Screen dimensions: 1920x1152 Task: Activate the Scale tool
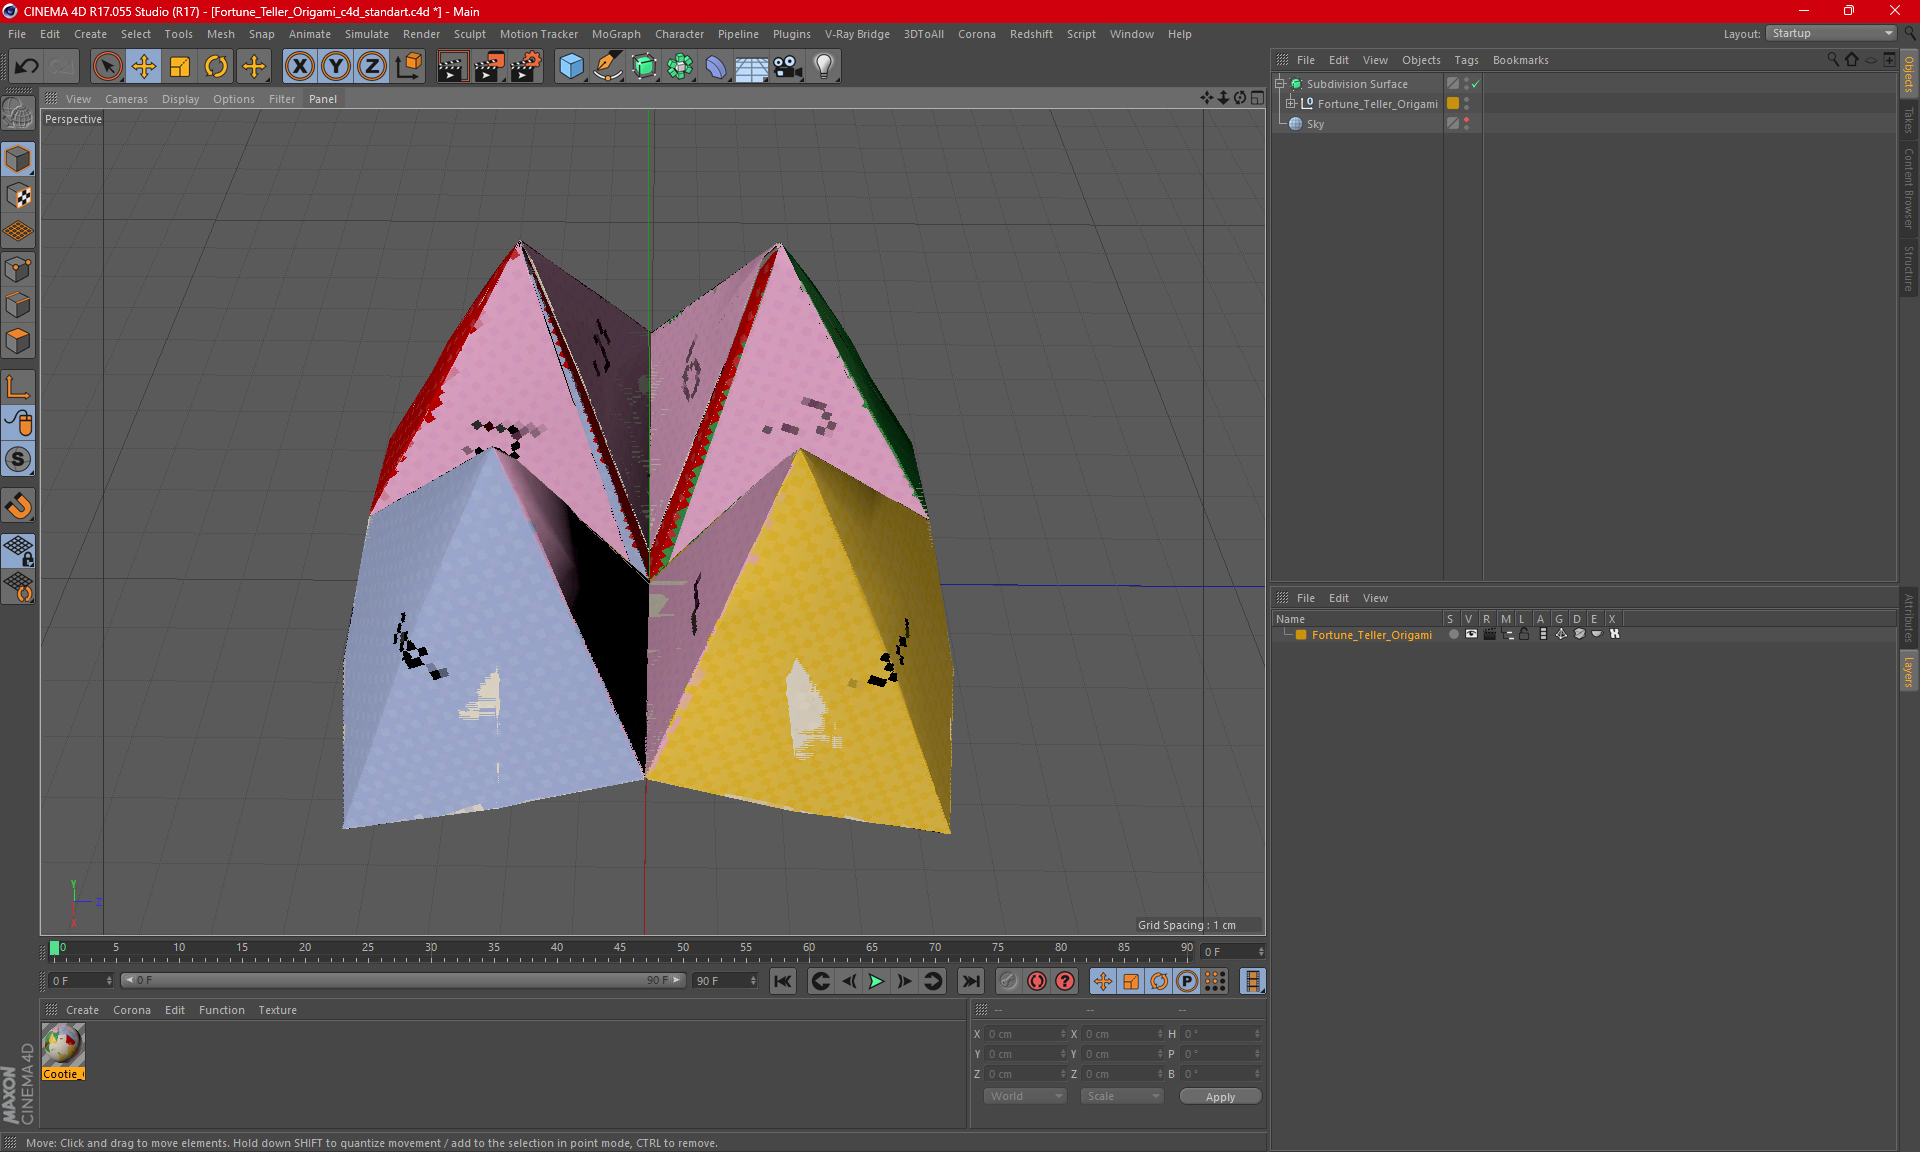pyautogui.click(x=180, y=67)
